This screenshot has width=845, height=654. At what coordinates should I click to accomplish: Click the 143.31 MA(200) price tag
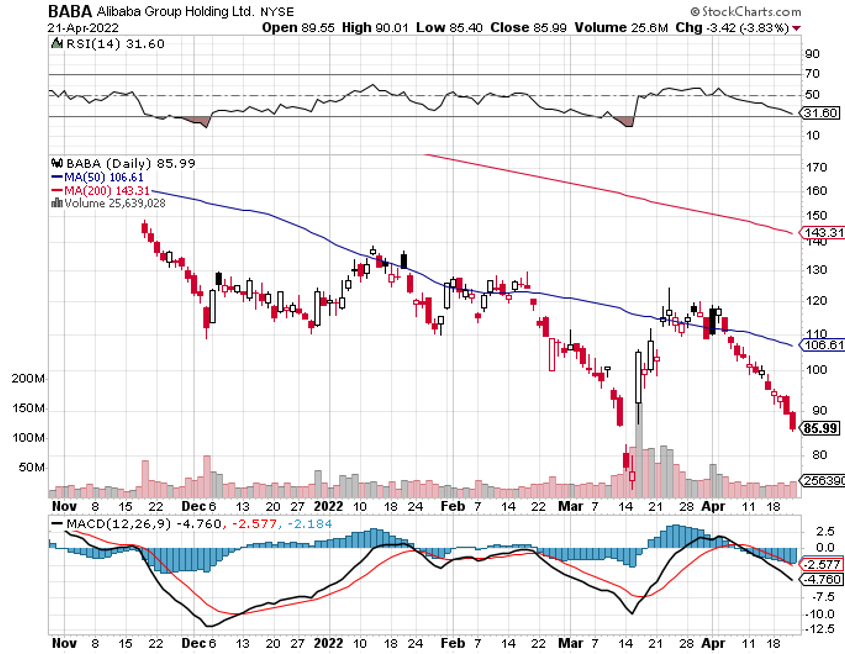pyautogui.click(x=823, y=233)
